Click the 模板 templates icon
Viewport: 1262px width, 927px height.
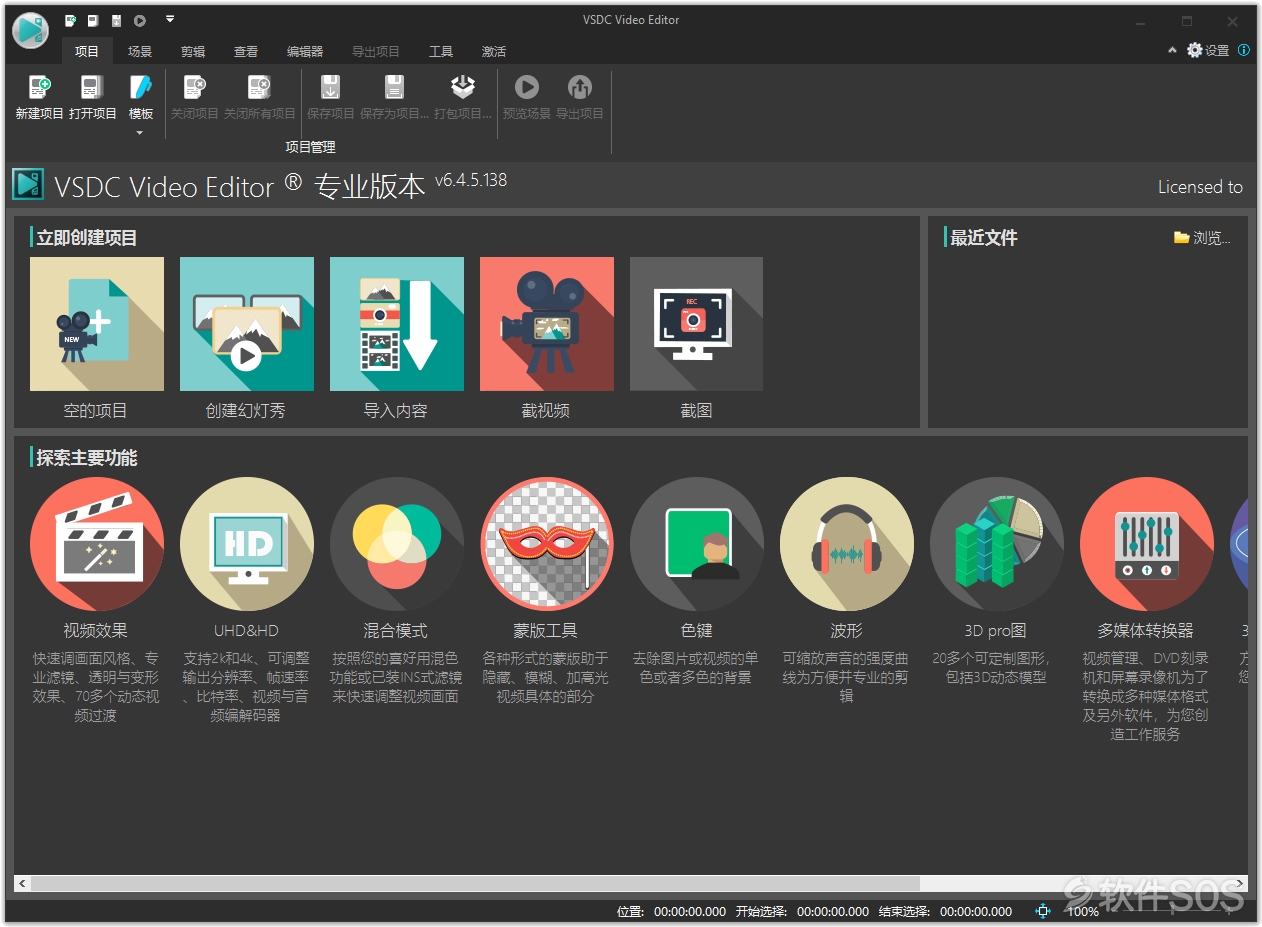point(141,88)
